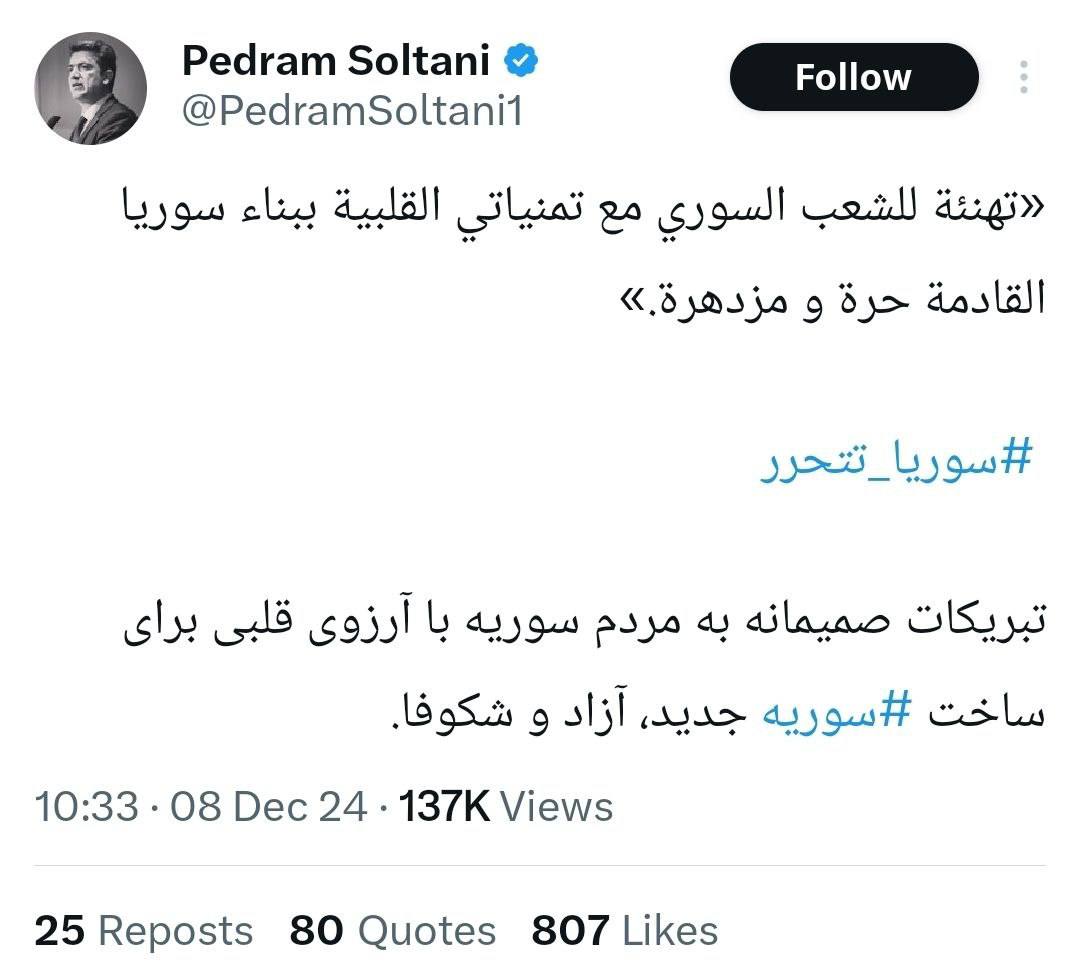1080x968 pixels.
Task: Click the blue verified badge
Action: [x=521, y=62]
